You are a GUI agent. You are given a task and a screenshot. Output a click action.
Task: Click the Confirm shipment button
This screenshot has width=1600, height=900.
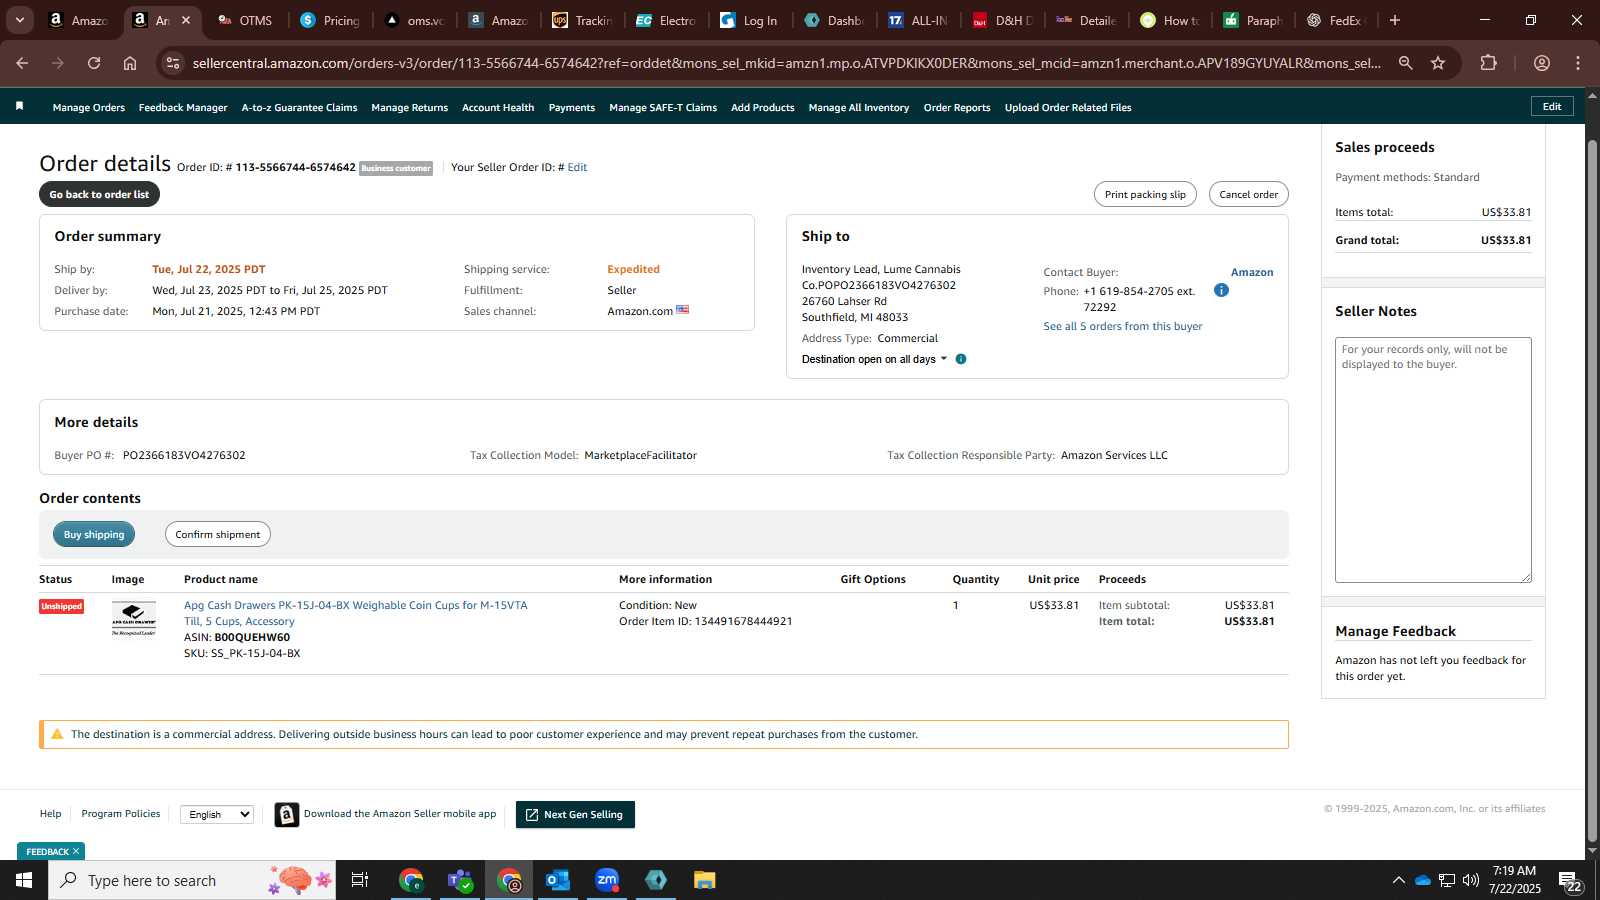(x=218, y=534)
